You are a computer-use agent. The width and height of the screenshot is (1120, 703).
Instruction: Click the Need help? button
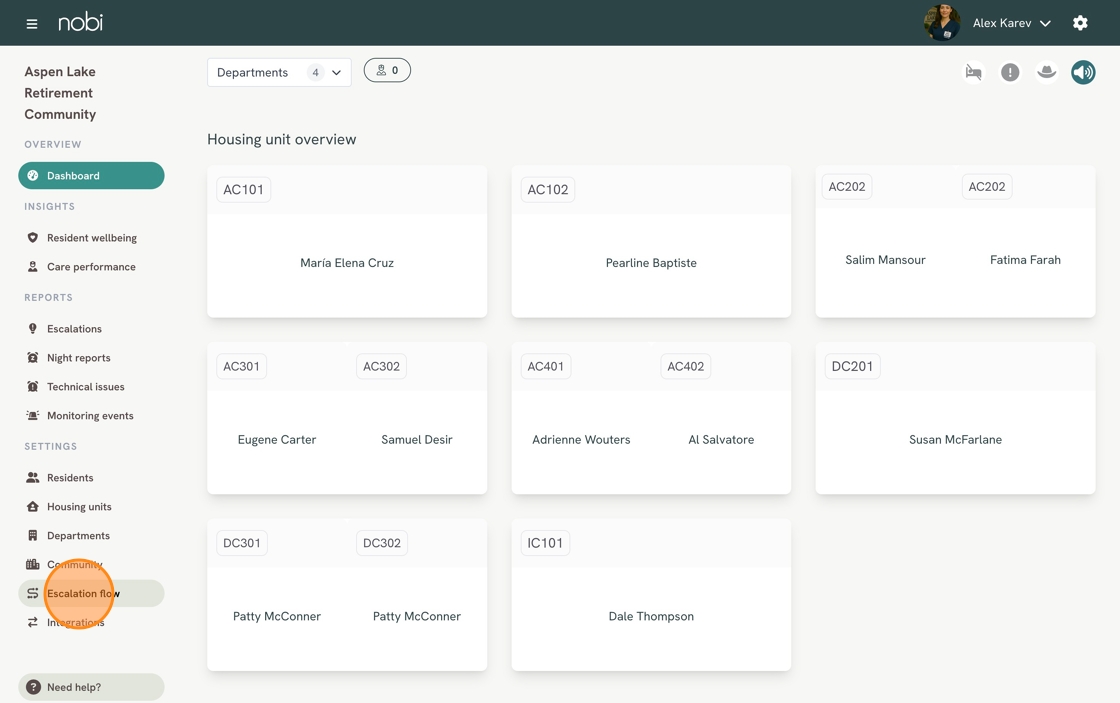coord(91,687)
